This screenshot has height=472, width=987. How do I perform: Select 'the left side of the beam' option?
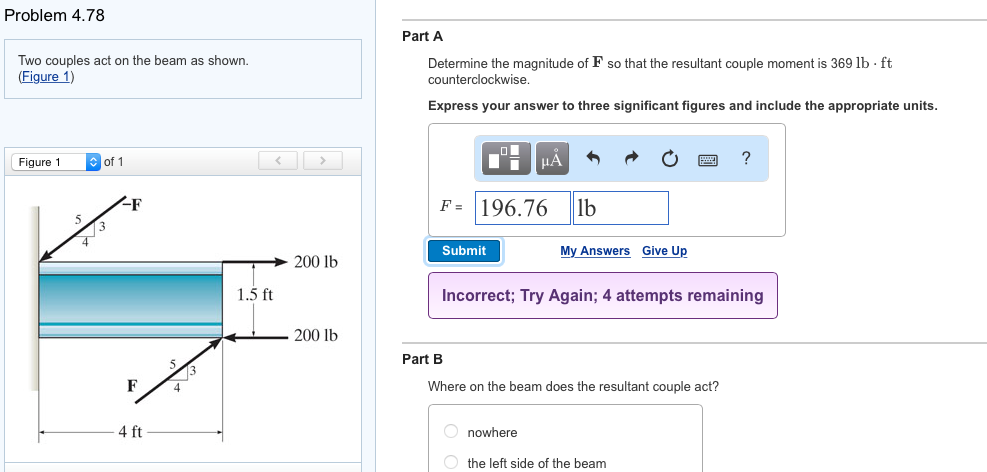tap(451, 462)
